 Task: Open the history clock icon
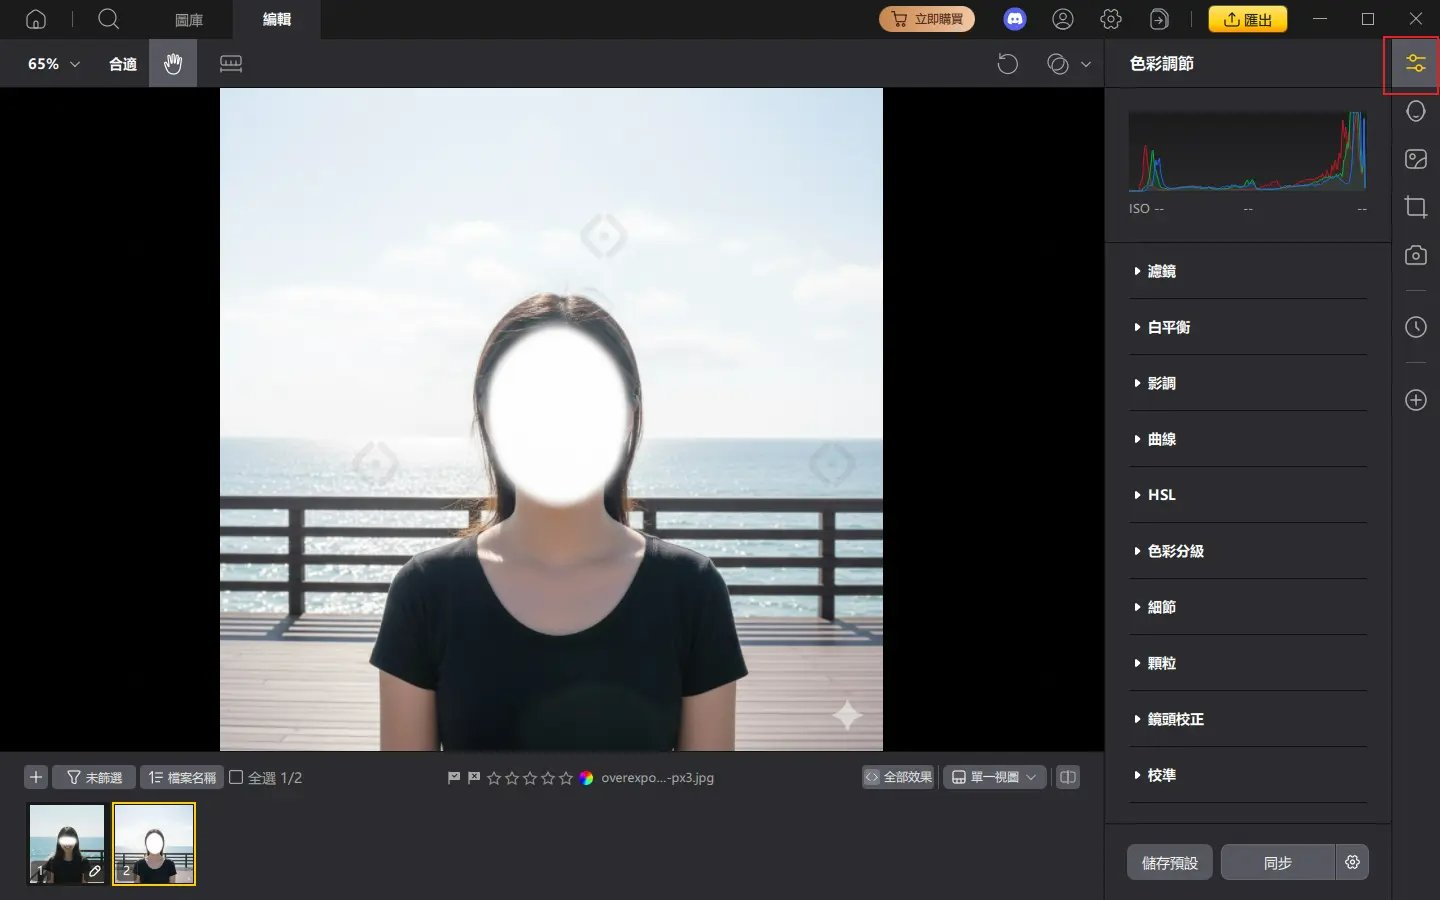pyautogui.click(x=1415, y=327)
